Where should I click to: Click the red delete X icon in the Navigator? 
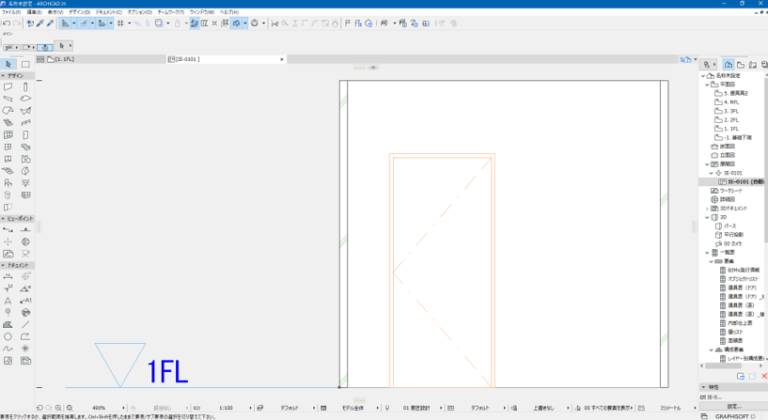pyautogui.click(x=764, y=376)
